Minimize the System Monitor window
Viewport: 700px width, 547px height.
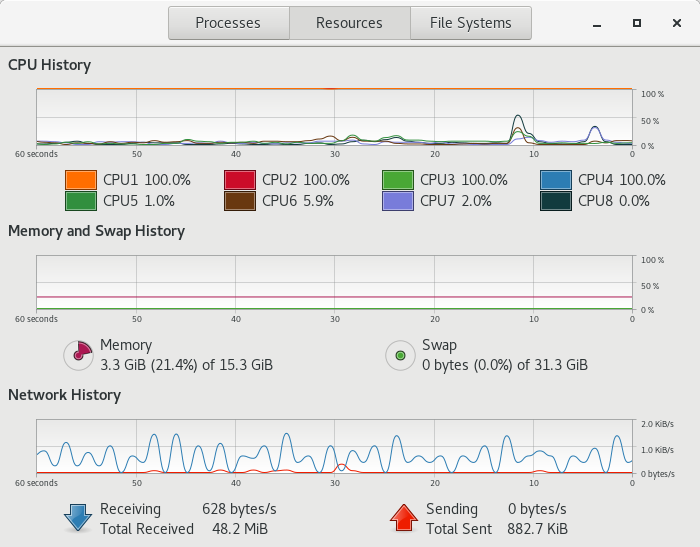(597, 23)
